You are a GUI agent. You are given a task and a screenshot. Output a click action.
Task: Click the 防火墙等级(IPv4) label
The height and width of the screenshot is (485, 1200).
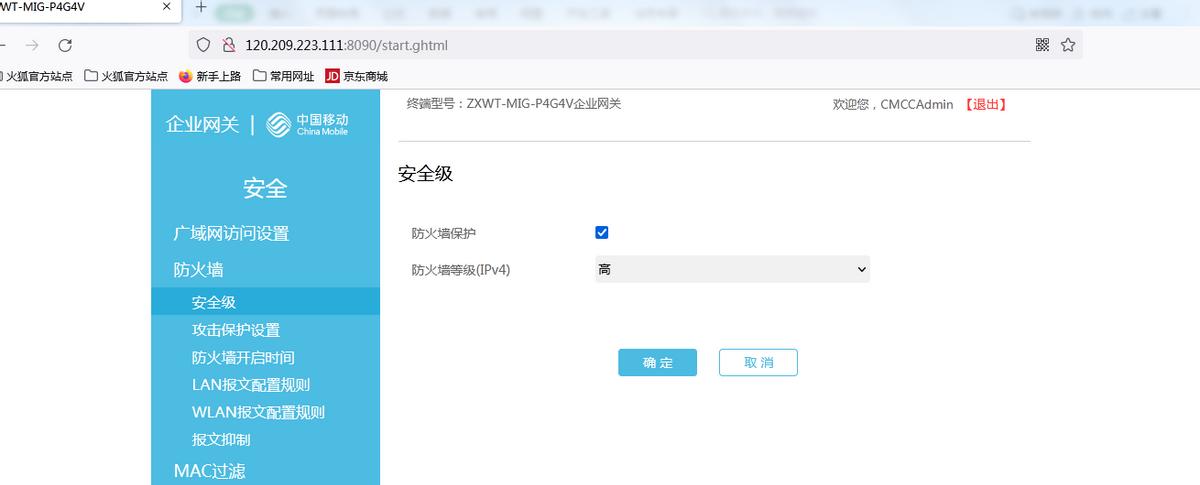pos(461,269)
